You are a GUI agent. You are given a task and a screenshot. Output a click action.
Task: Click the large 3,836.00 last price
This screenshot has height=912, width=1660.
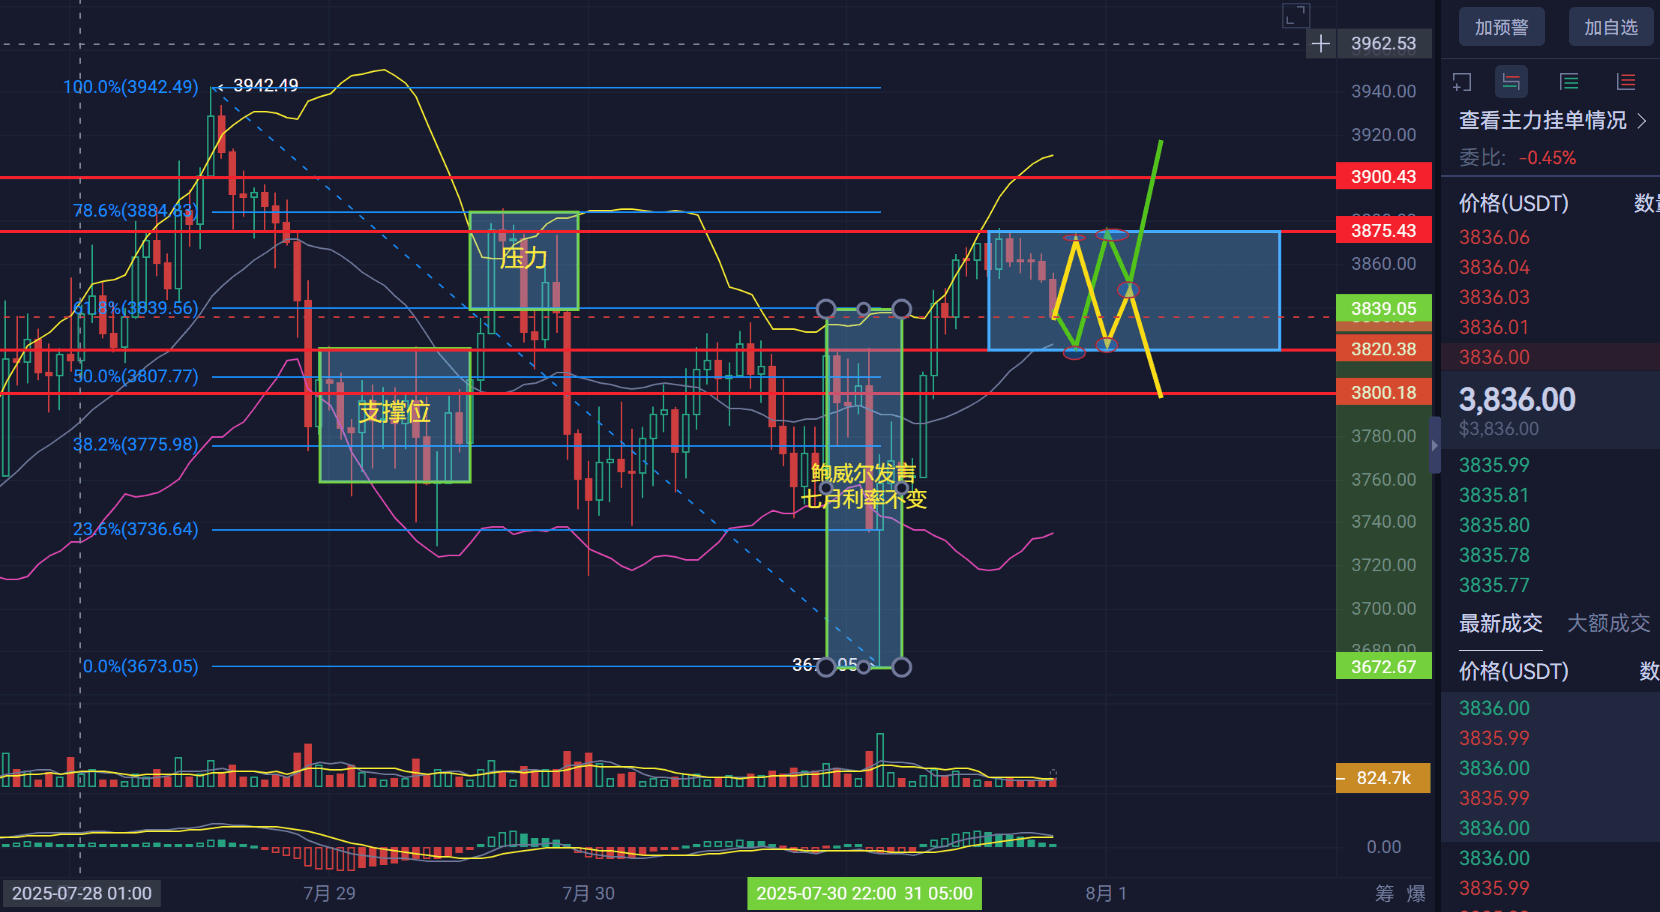tap(1517, 400)
